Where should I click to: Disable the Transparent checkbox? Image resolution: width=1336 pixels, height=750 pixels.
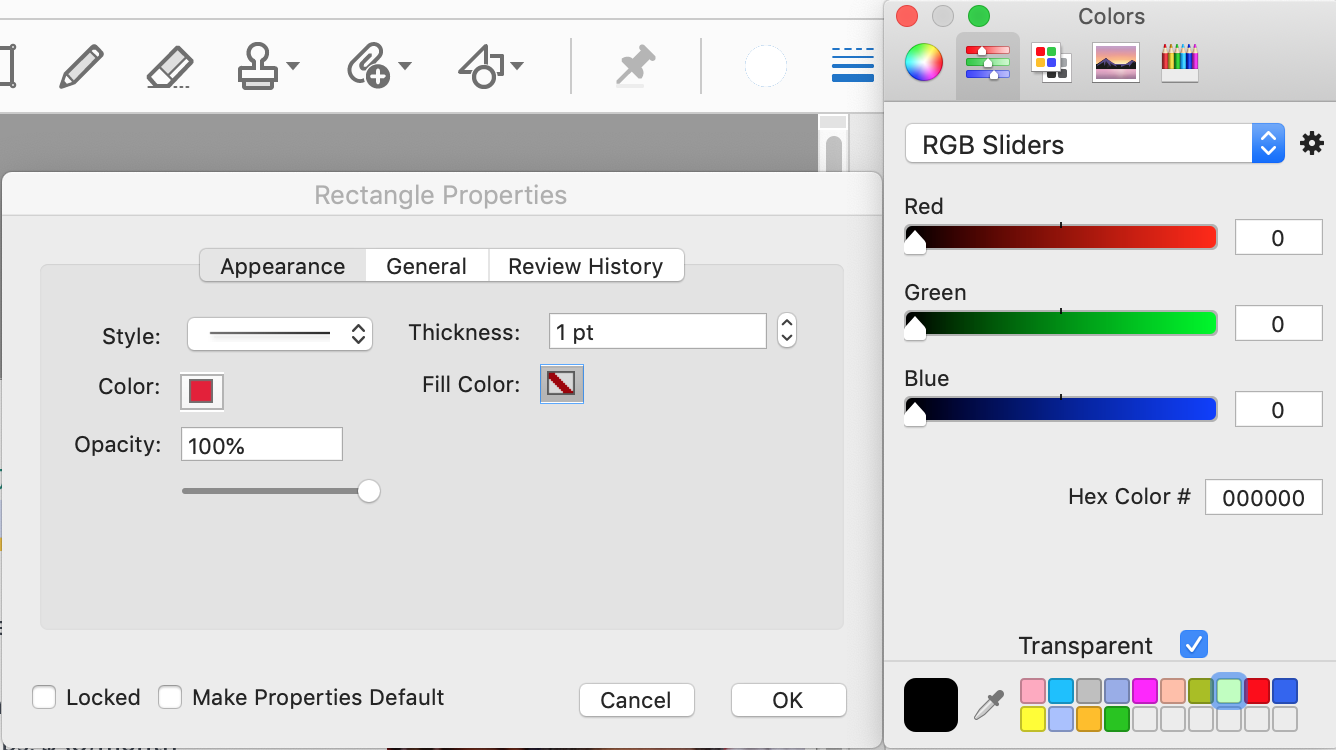point(1193,644)
